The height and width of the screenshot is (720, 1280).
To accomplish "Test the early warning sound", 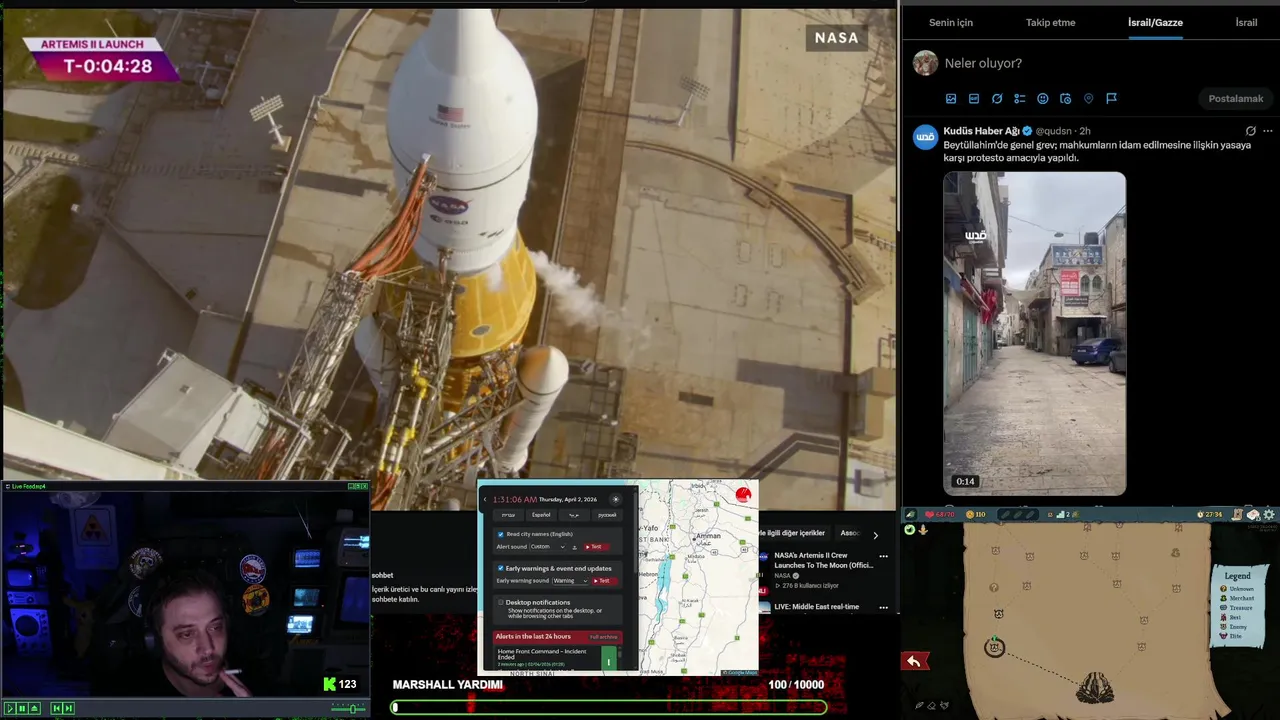I will click(x=605, y=581).
